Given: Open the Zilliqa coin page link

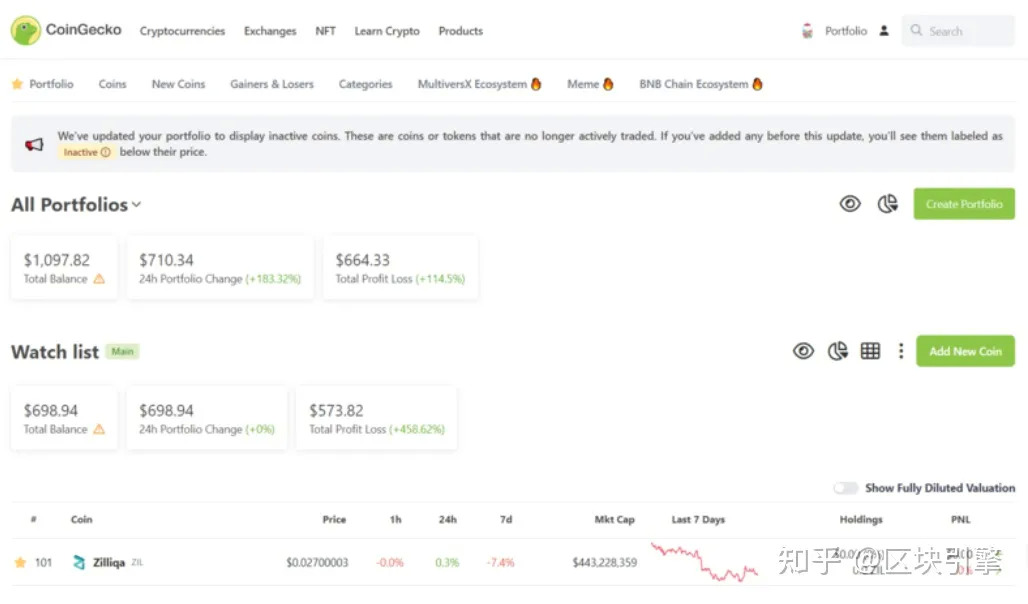Looking at the screenshot, I should pyautogui.click(x=109, y=563).
